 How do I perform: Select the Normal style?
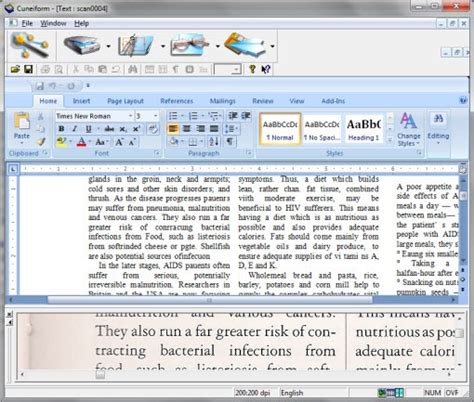pos(280,129)
